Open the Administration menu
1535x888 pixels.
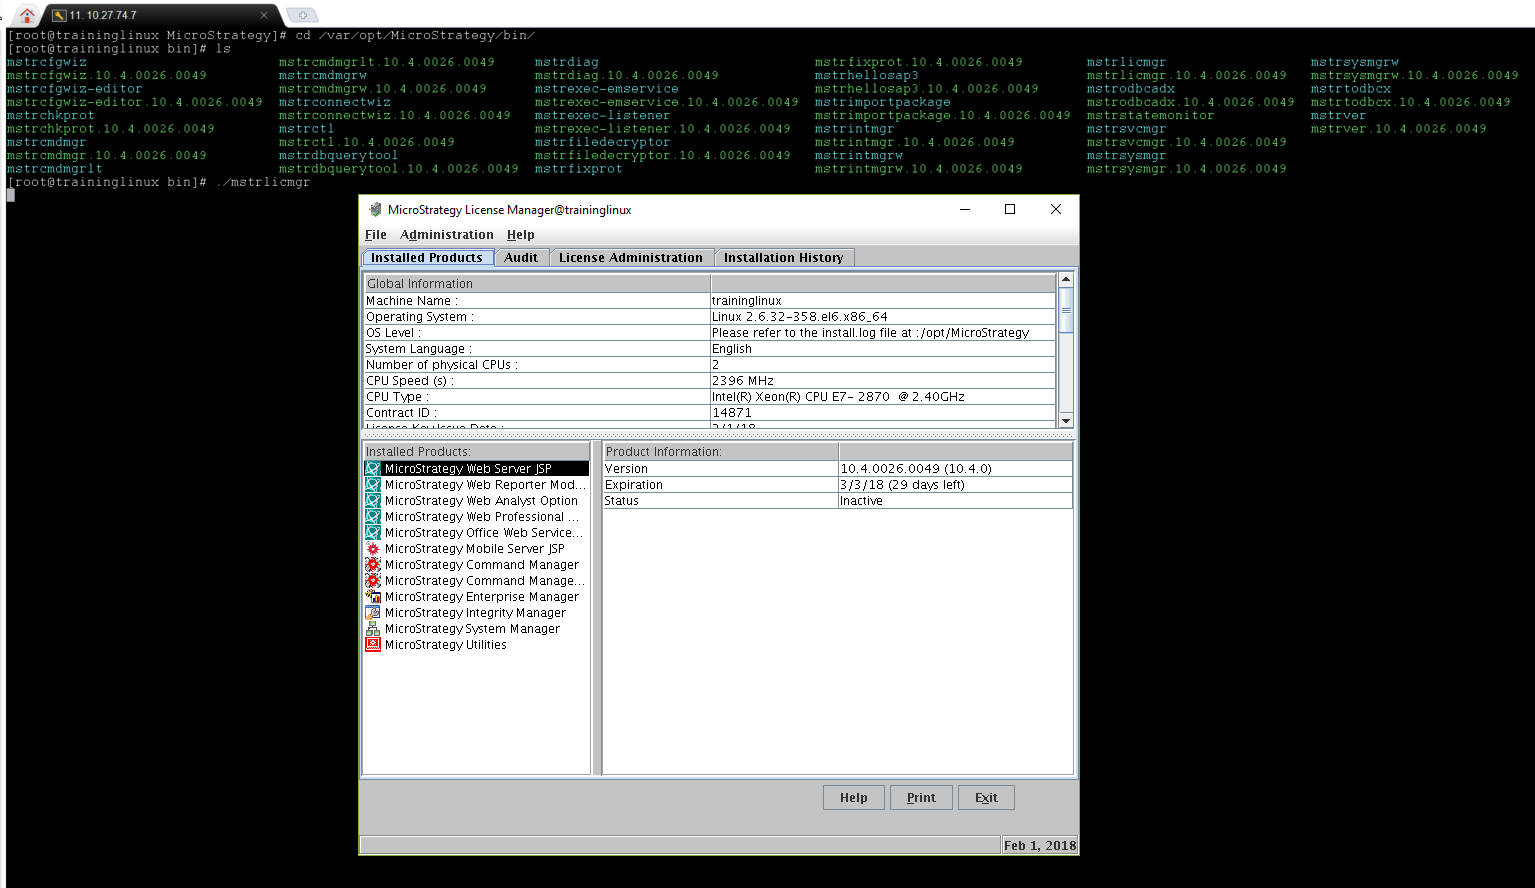click(446, 235)
